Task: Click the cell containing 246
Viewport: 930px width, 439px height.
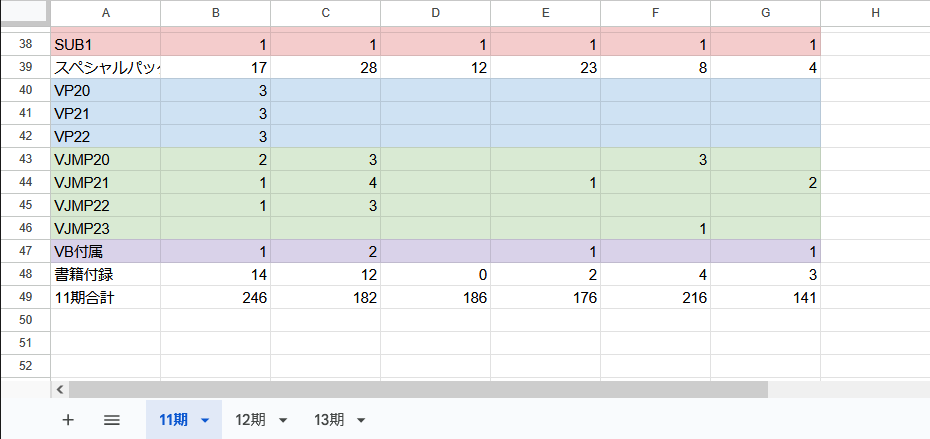Action: coord(215,297)
